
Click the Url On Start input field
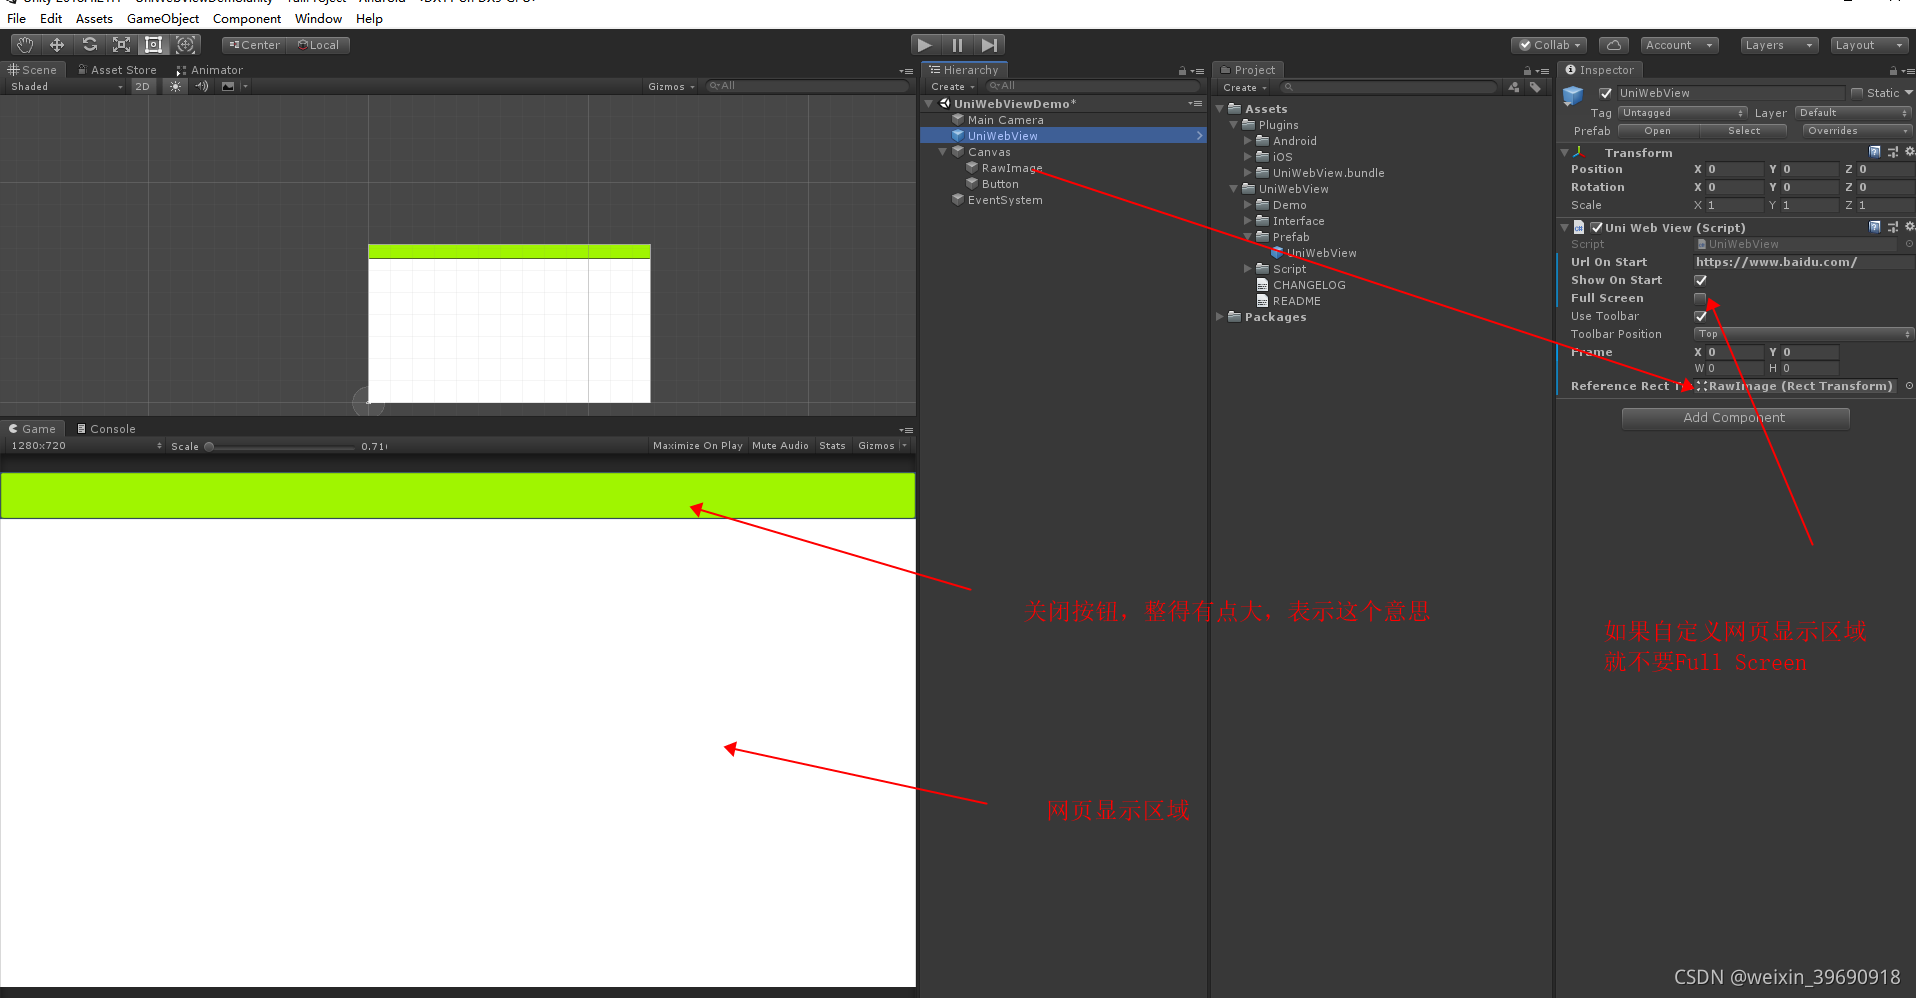[x=1800, y=261]
